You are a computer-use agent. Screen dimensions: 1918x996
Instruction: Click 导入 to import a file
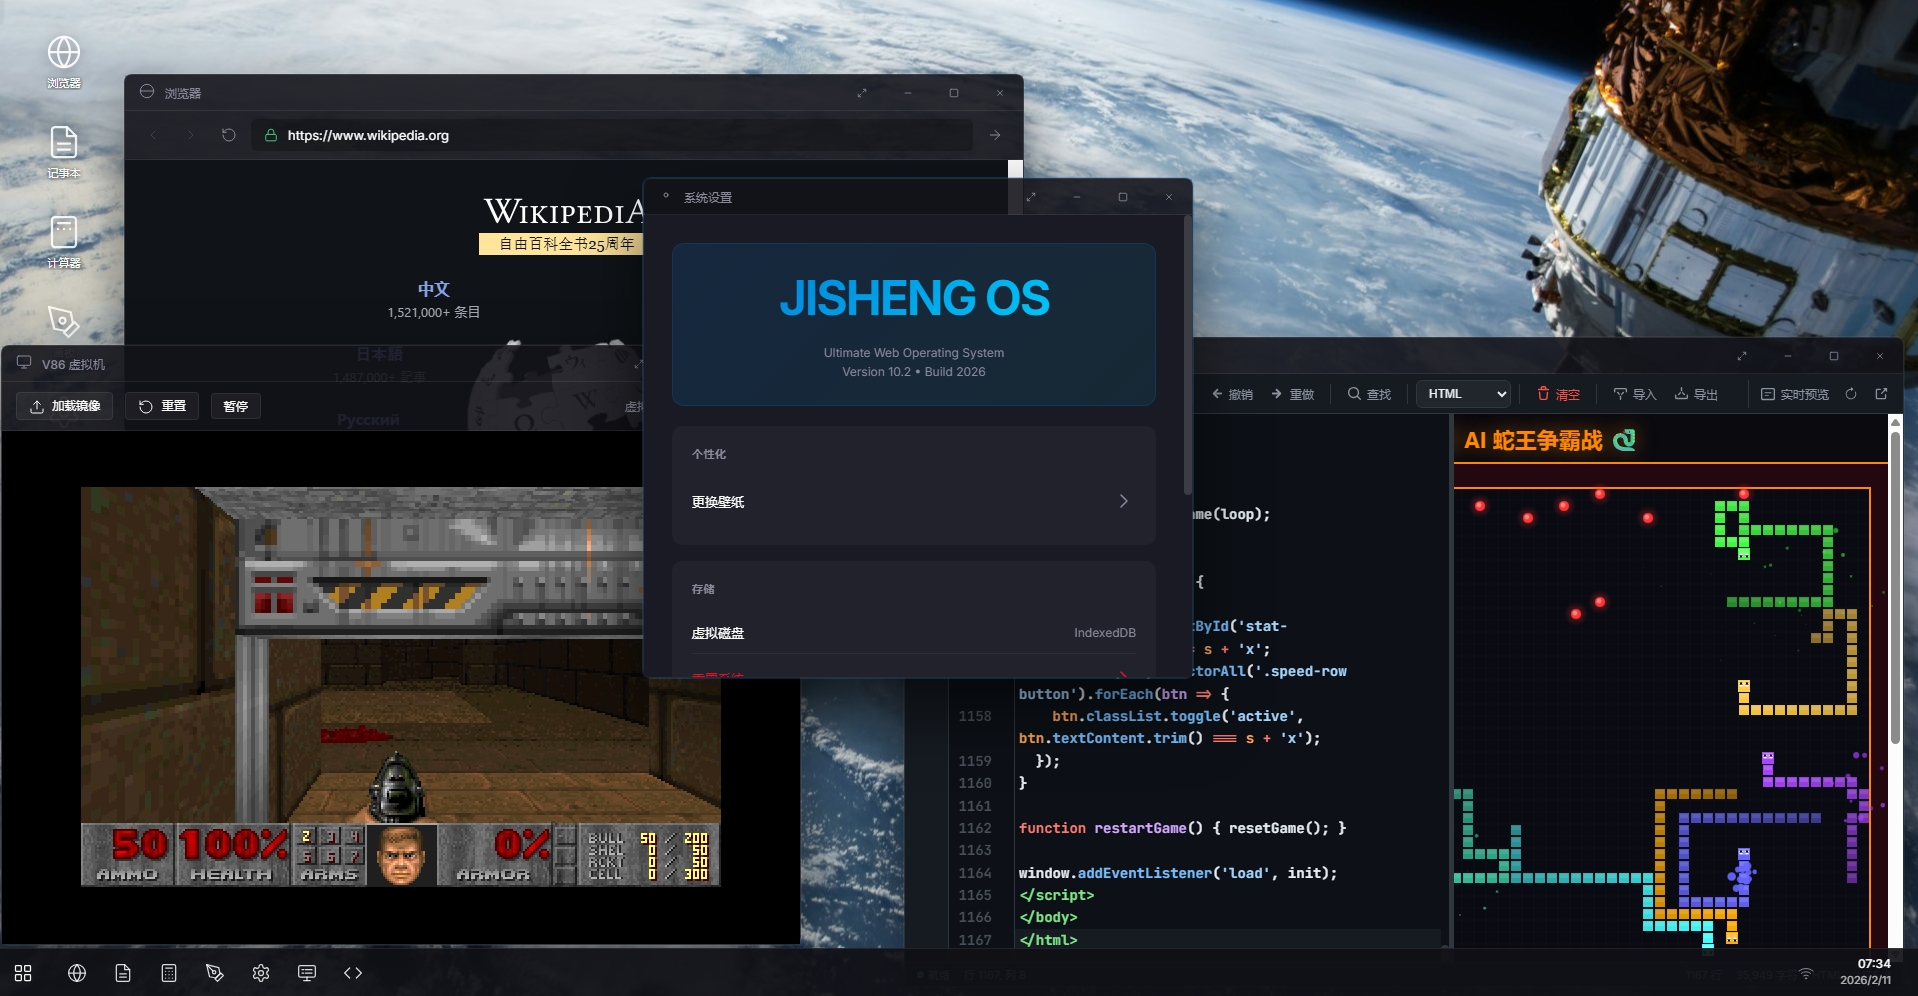1634,394
